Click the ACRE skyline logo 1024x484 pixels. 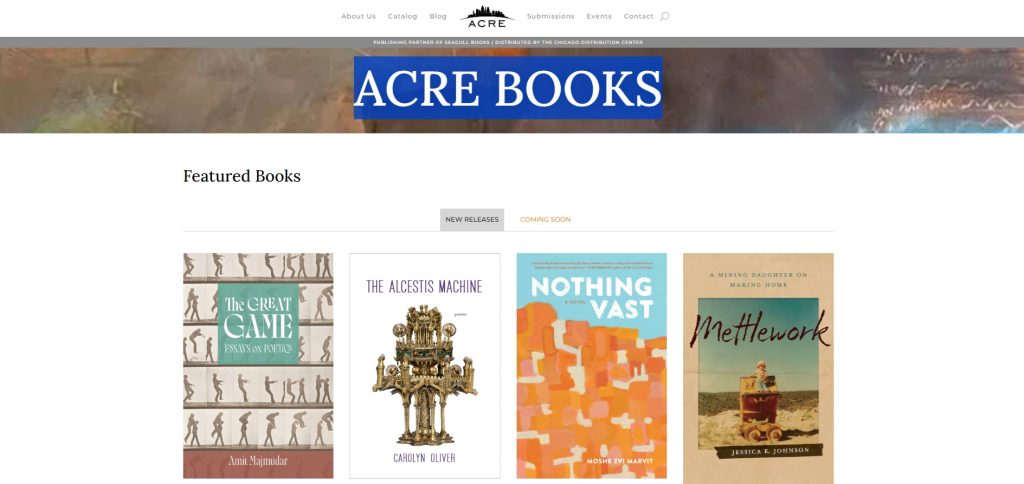click(x=487, y=17)
